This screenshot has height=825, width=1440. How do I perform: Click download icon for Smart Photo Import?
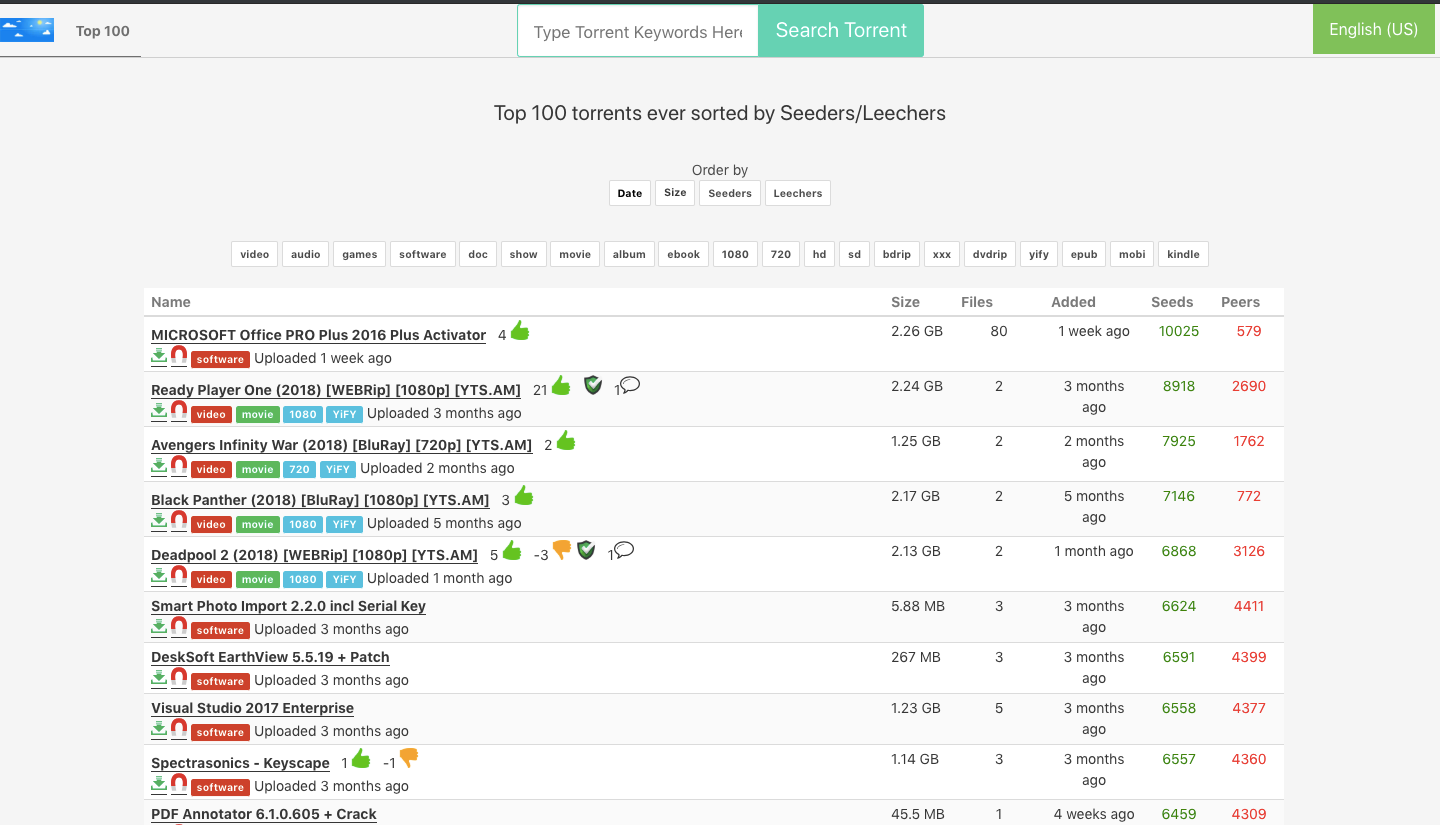tap(159, 627)
